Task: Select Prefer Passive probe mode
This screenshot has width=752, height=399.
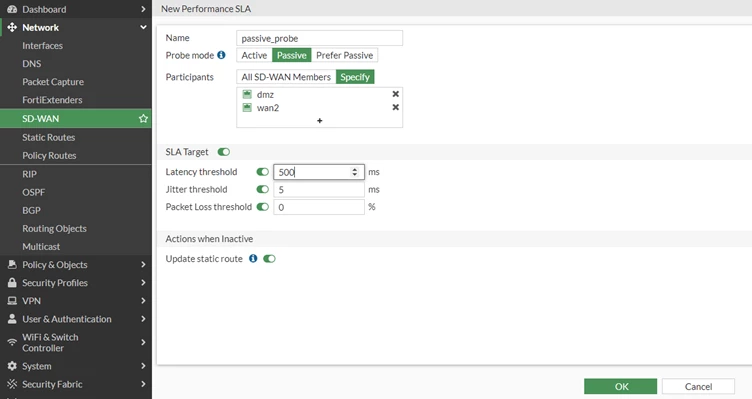Action: coord(344,55)
